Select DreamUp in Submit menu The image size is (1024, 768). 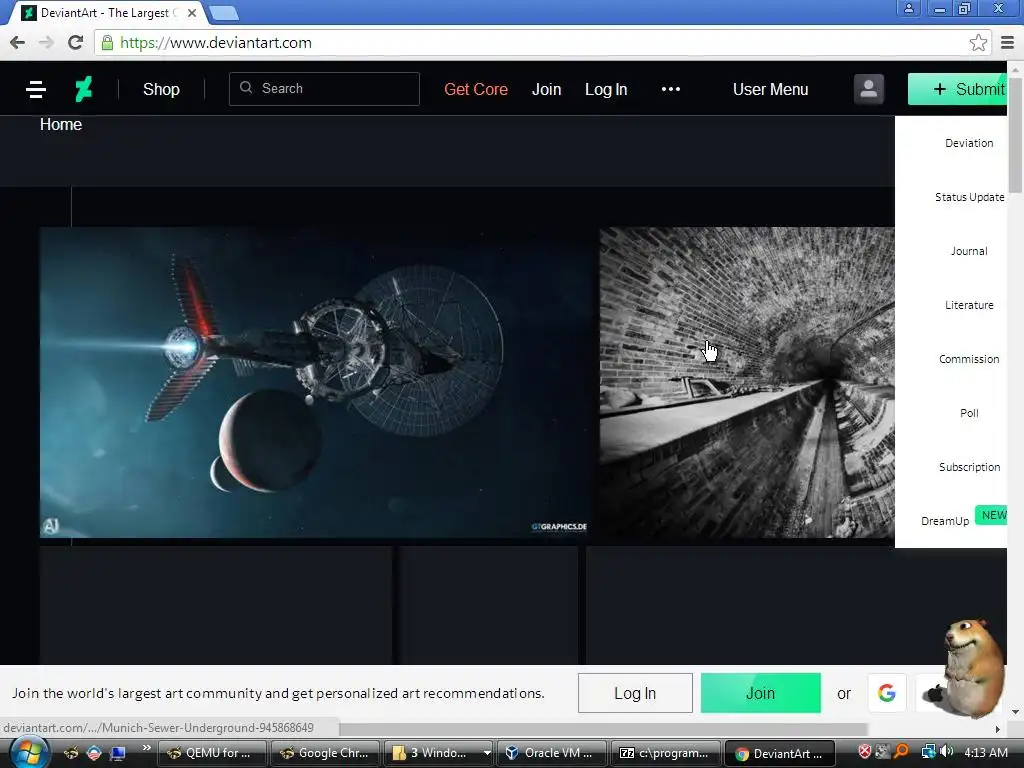point(944,520)
